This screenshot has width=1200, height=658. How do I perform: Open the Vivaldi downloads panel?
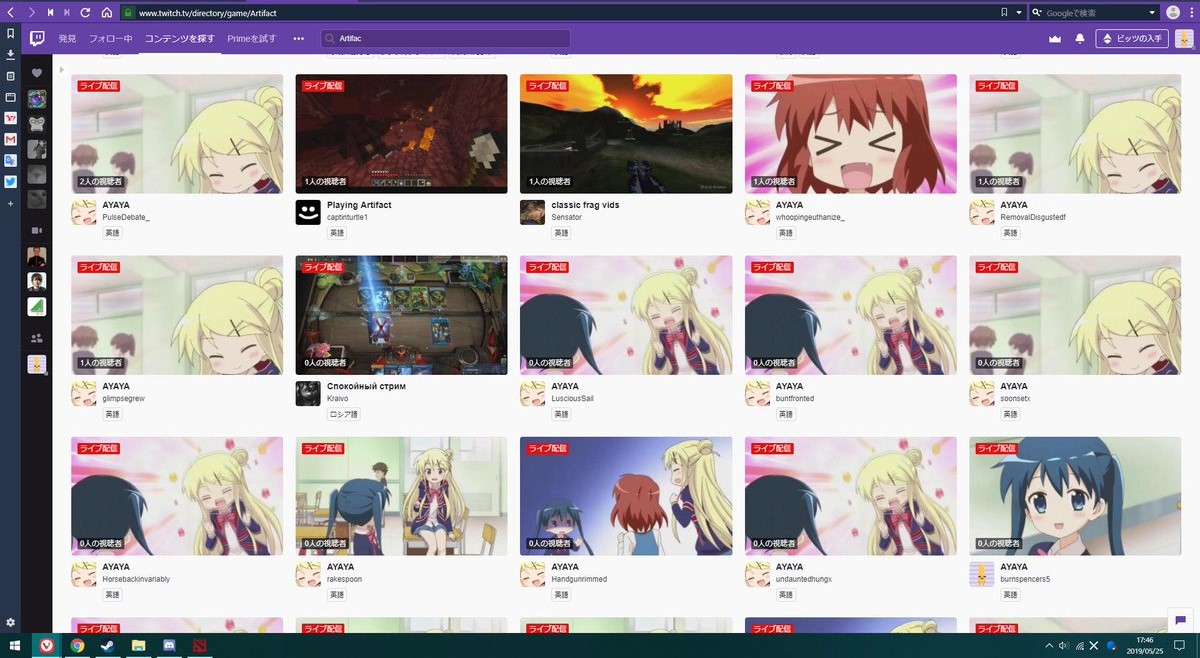pyautogui.click(x=10, y=54)
